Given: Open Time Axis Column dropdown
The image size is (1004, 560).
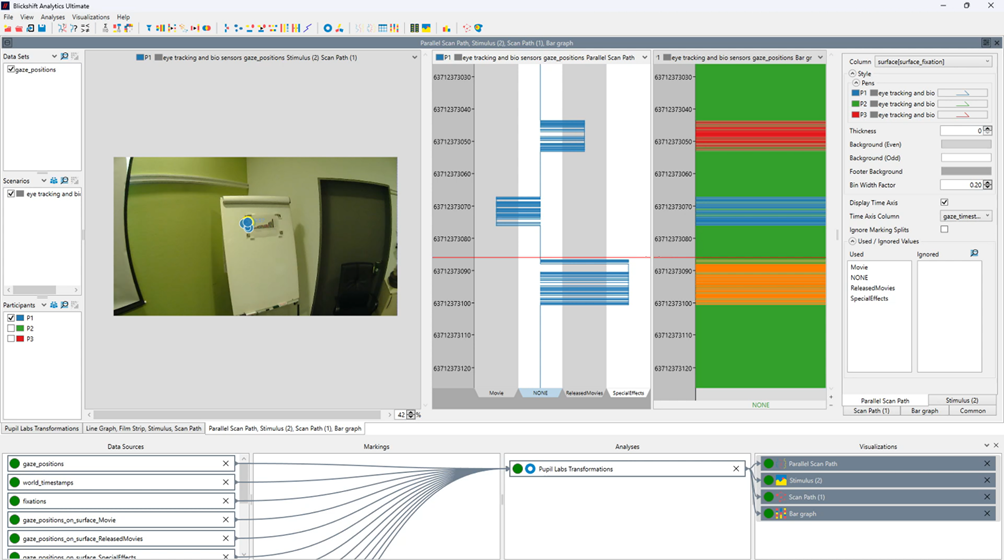Looking at the screenshot, I should pos(966,216).
